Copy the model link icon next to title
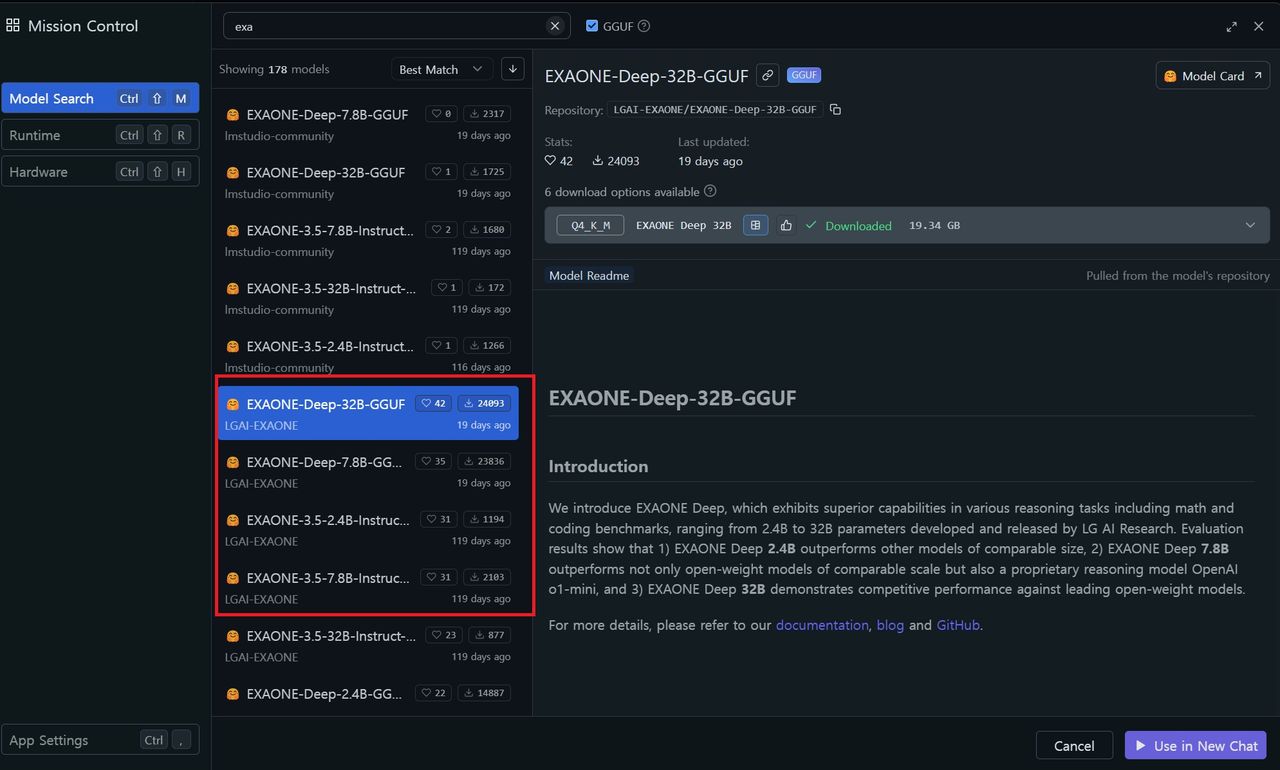1280x770 pixels. pos(768,75)
